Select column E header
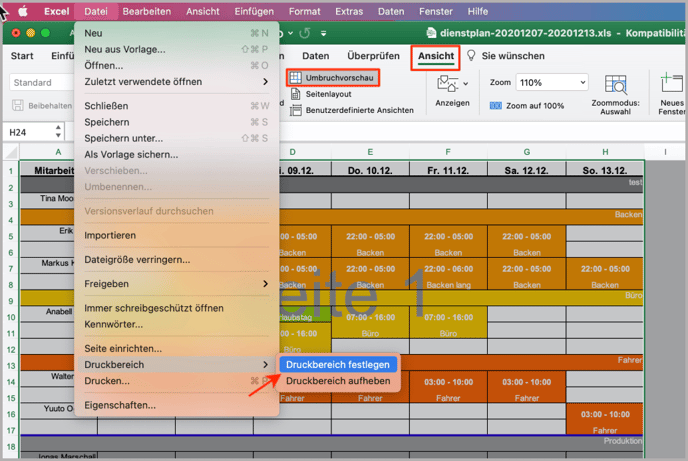This screenshot has height=461, width=688. [x=370, y=152]
